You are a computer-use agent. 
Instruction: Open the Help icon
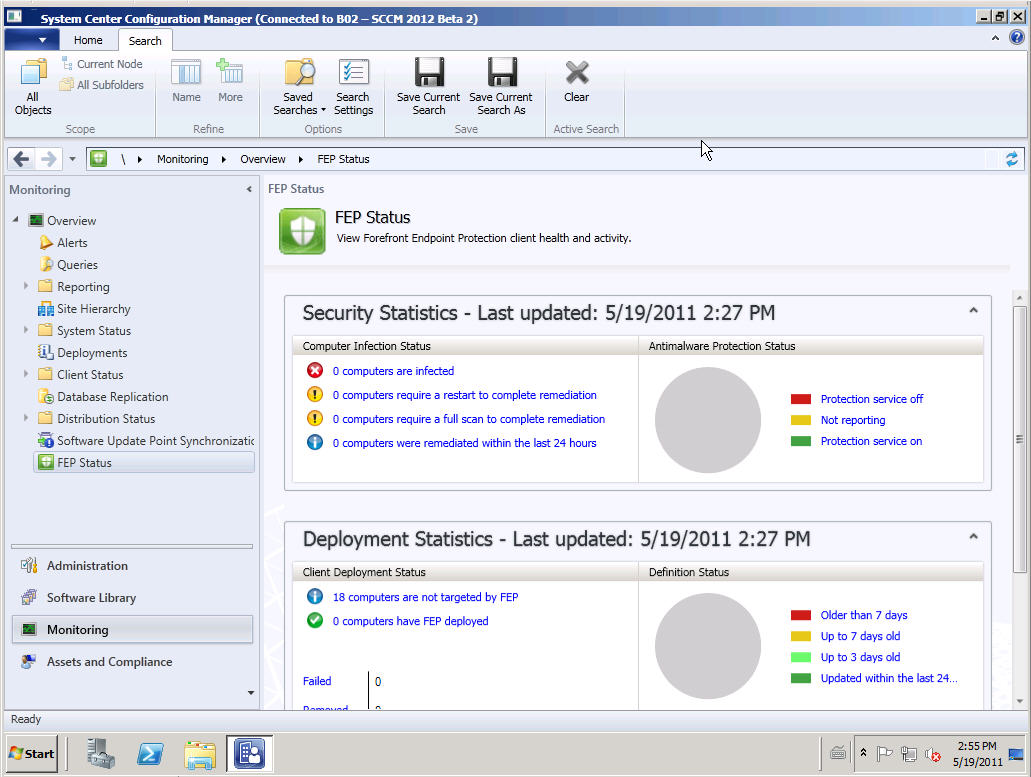tap(1017, 38)
